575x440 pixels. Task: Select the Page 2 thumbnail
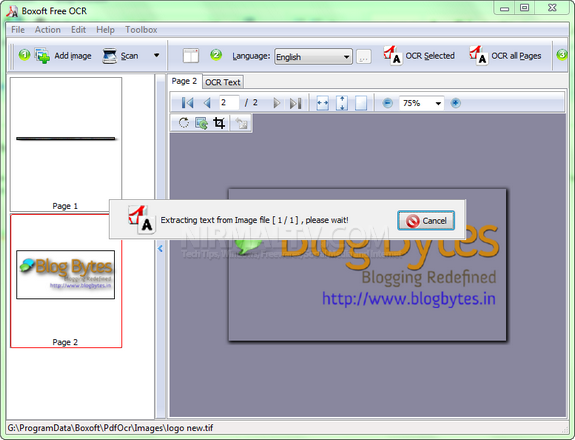(66, 281)
